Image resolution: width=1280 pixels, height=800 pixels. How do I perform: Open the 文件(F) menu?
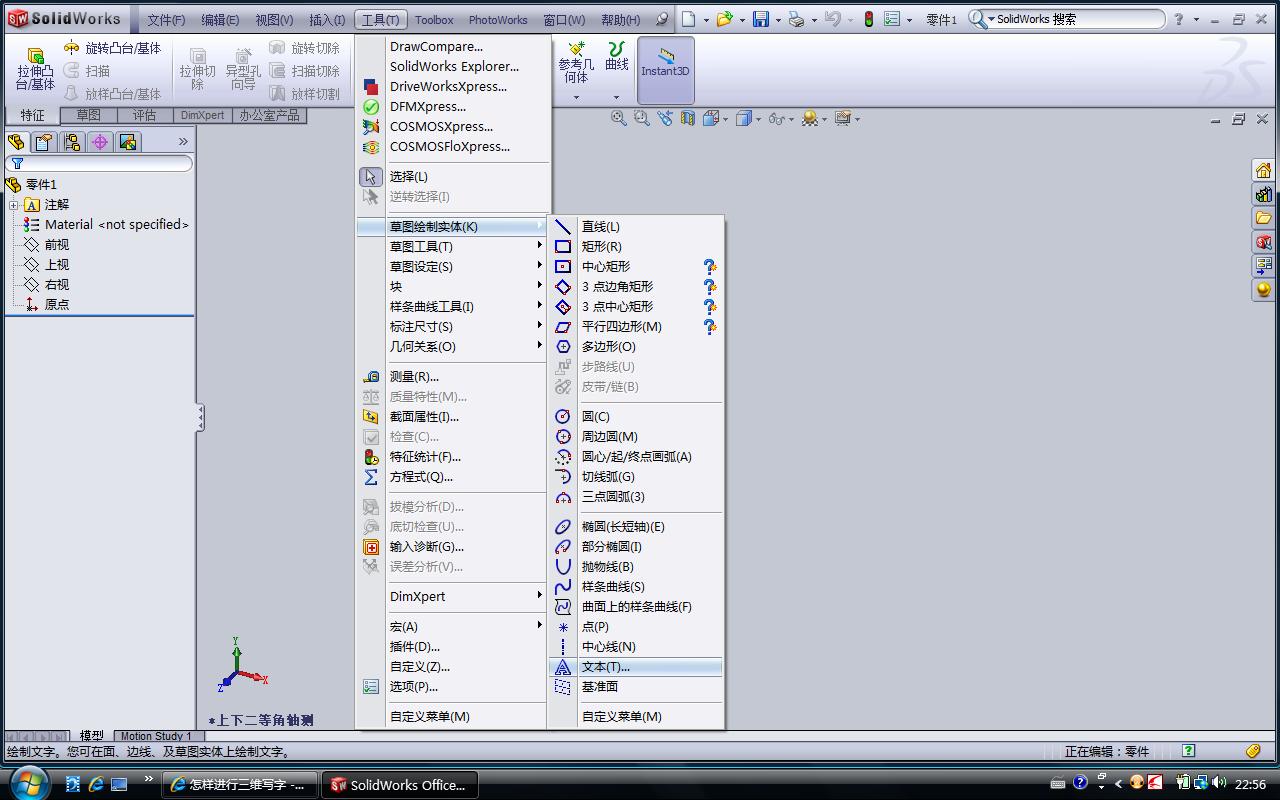(166, 20)
